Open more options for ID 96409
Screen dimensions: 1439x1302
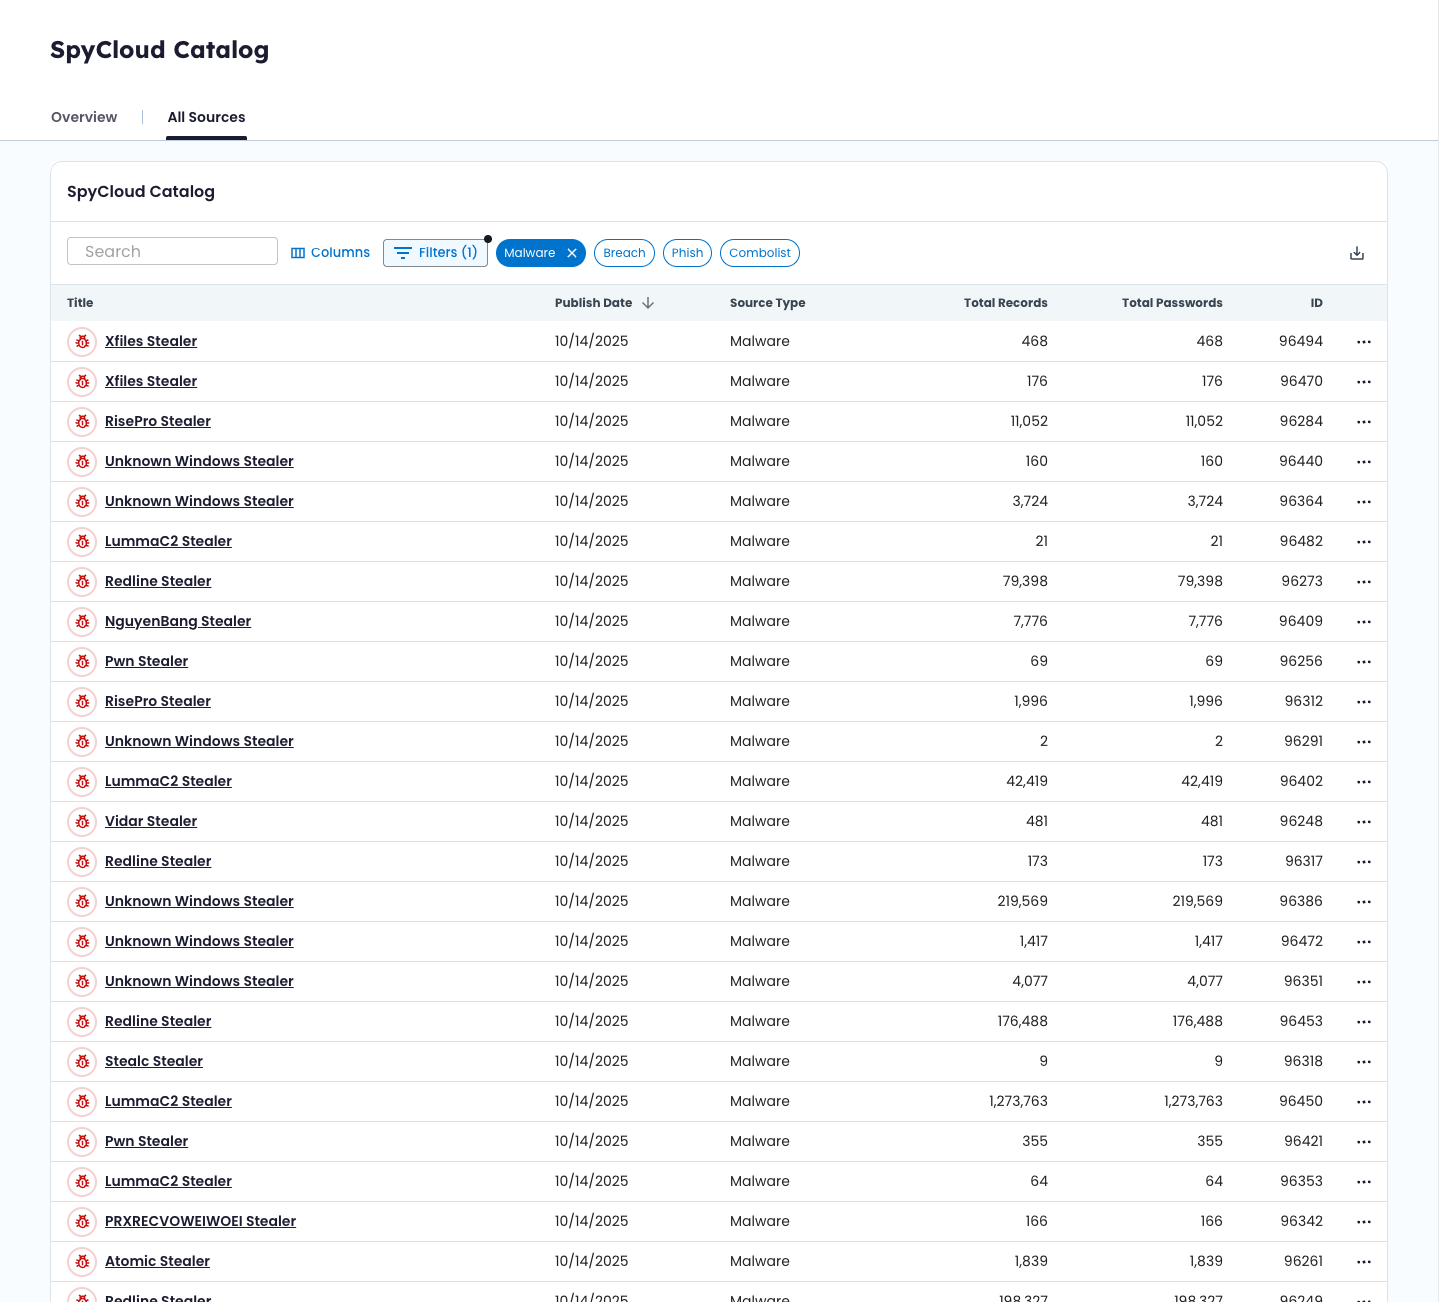(1364, 622)
